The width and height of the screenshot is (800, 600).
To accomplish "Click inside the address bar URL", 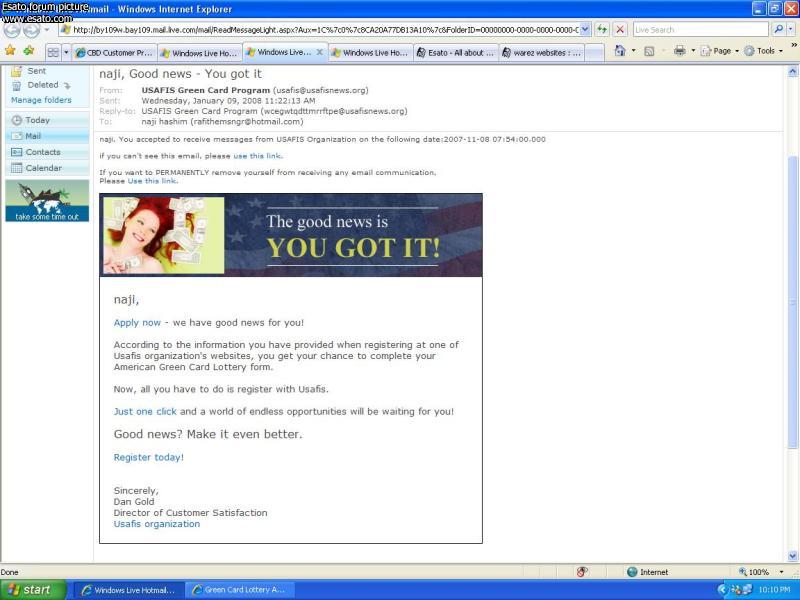I will [x=324, y=30].
